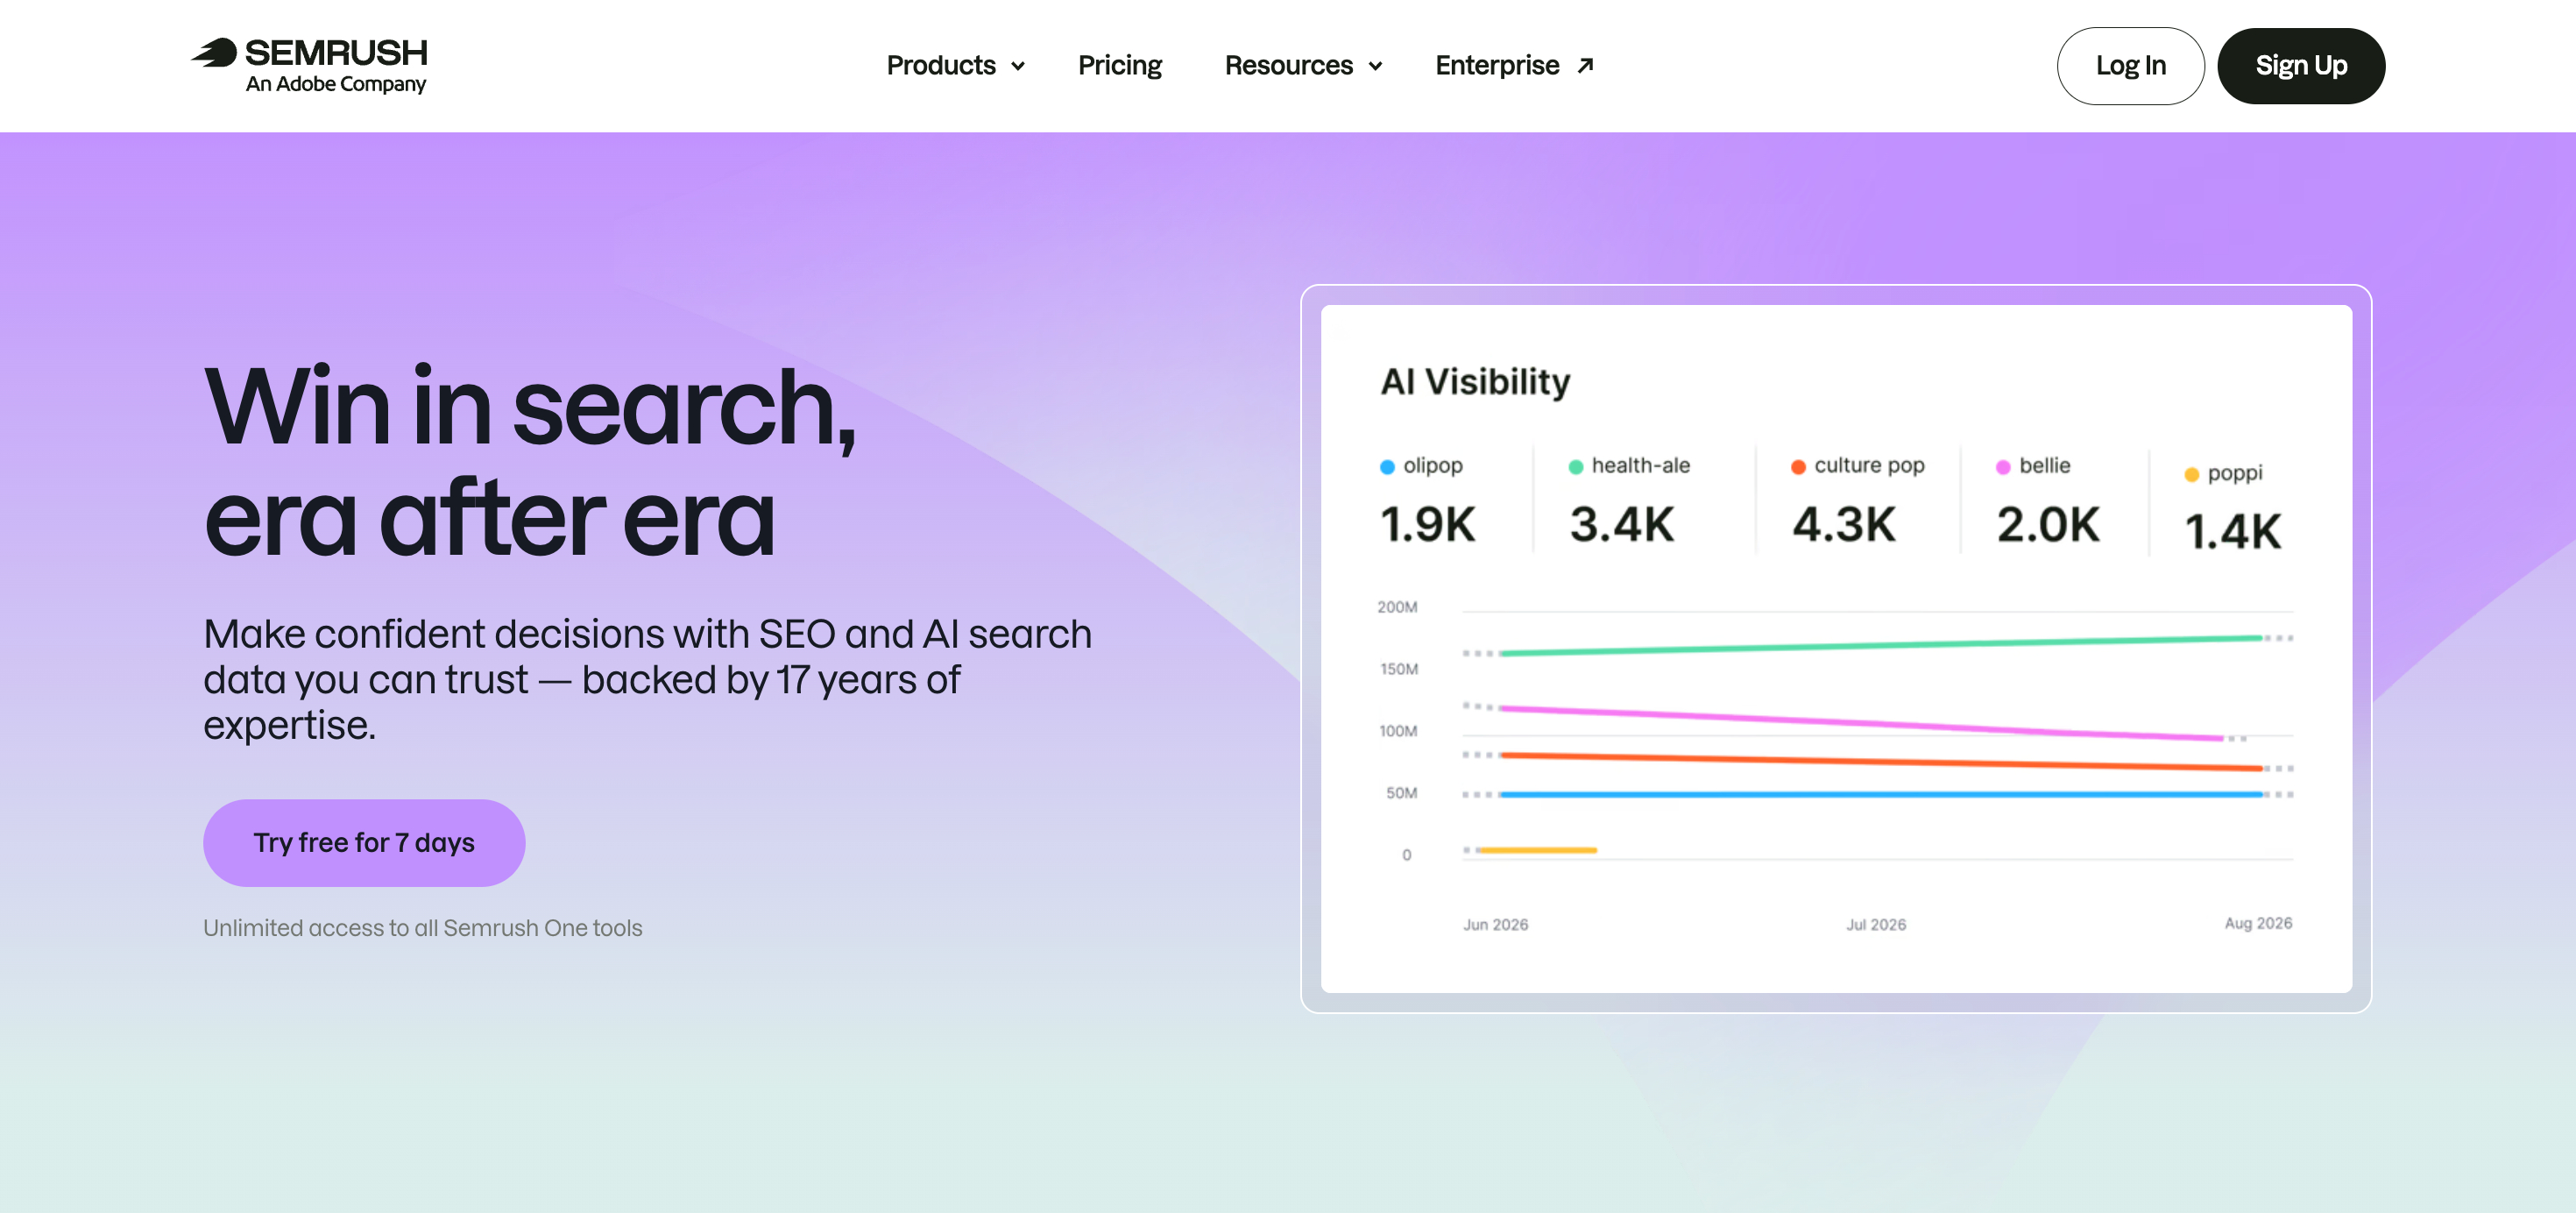Click the Jul 2026 axis label
Image resolution: width=2576 pixels, height=1213 pixels.
pyautogui.click(x=1876, y=925)
